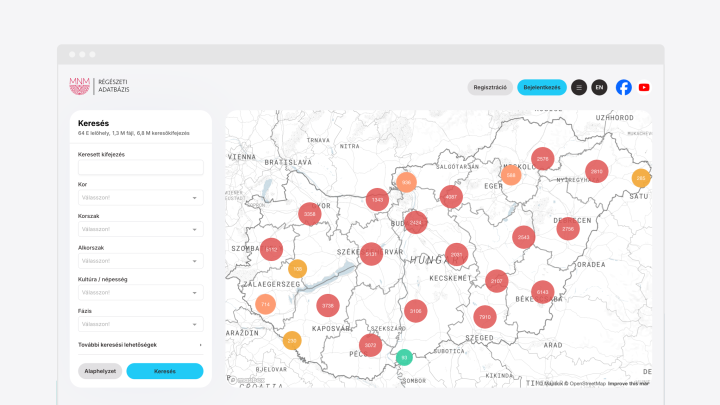Open the Improve this map link
This screenshot has height=405, width=720.
pyautogui.click(x=628, y=383)
